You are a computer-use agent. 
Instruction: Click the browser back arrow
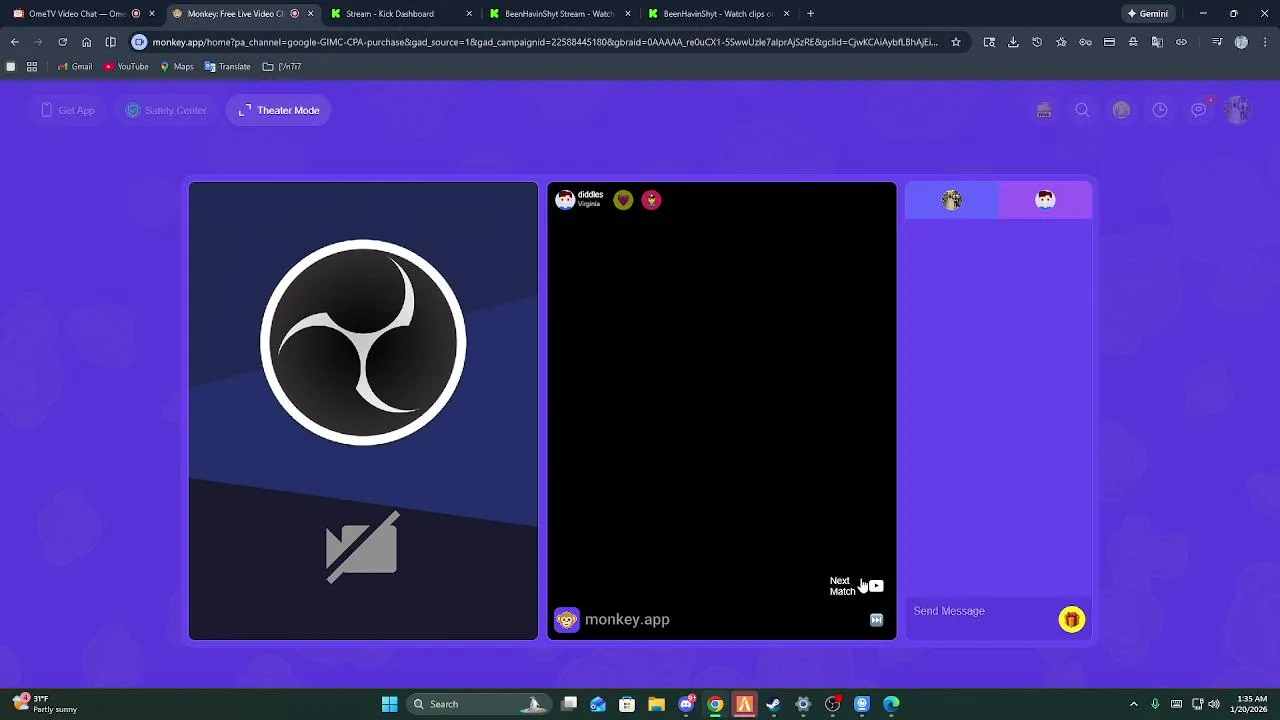click(14, 42)
